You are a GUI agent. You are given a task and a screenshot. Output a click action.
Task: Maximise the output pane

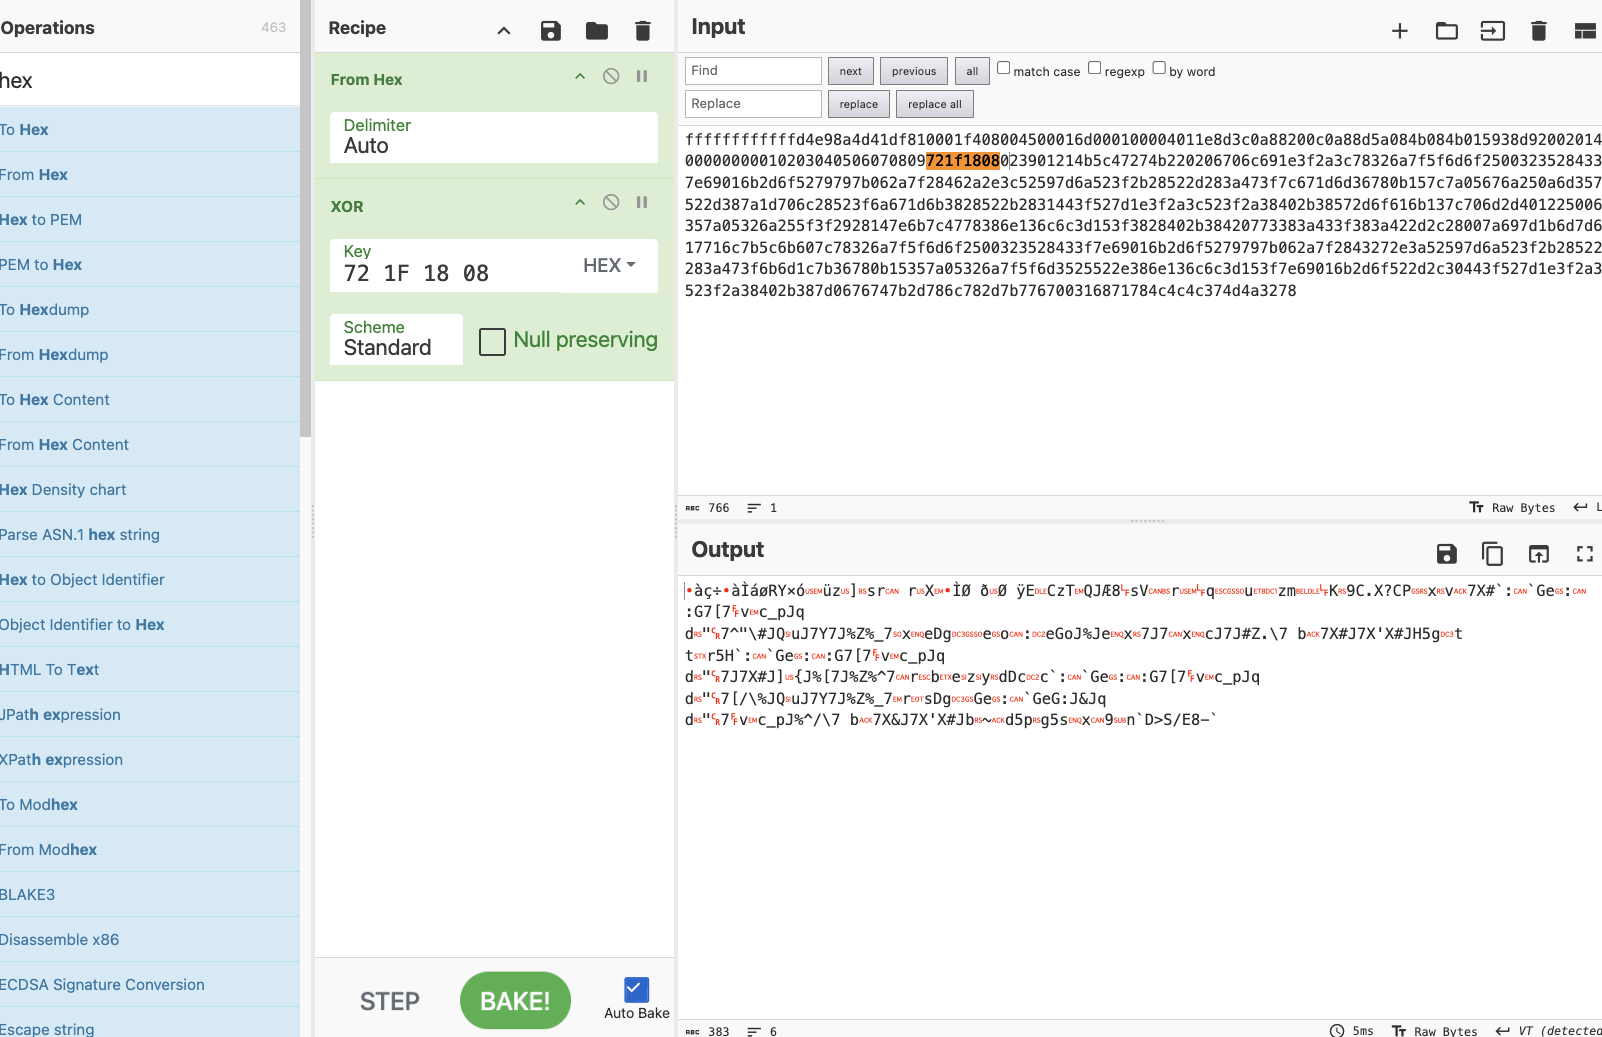pos(1584,554)
